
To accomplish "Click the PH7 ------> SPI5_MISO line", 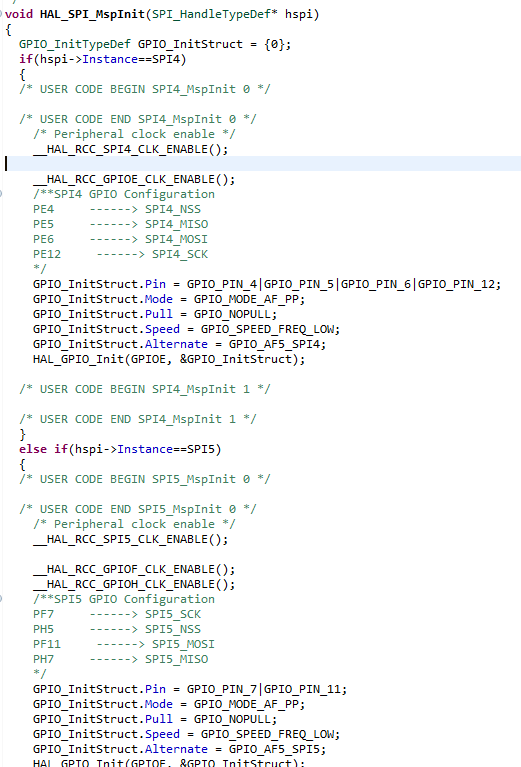I will [x=120, y=659].
